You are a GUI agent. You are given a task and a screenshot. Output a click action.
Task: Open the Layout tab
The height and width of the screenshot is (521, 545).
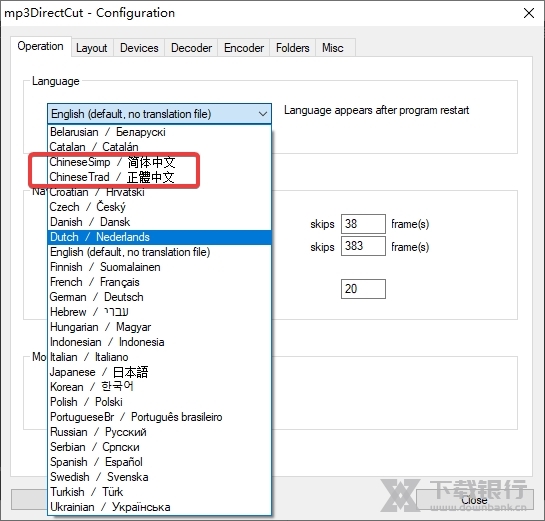[92, 48]
